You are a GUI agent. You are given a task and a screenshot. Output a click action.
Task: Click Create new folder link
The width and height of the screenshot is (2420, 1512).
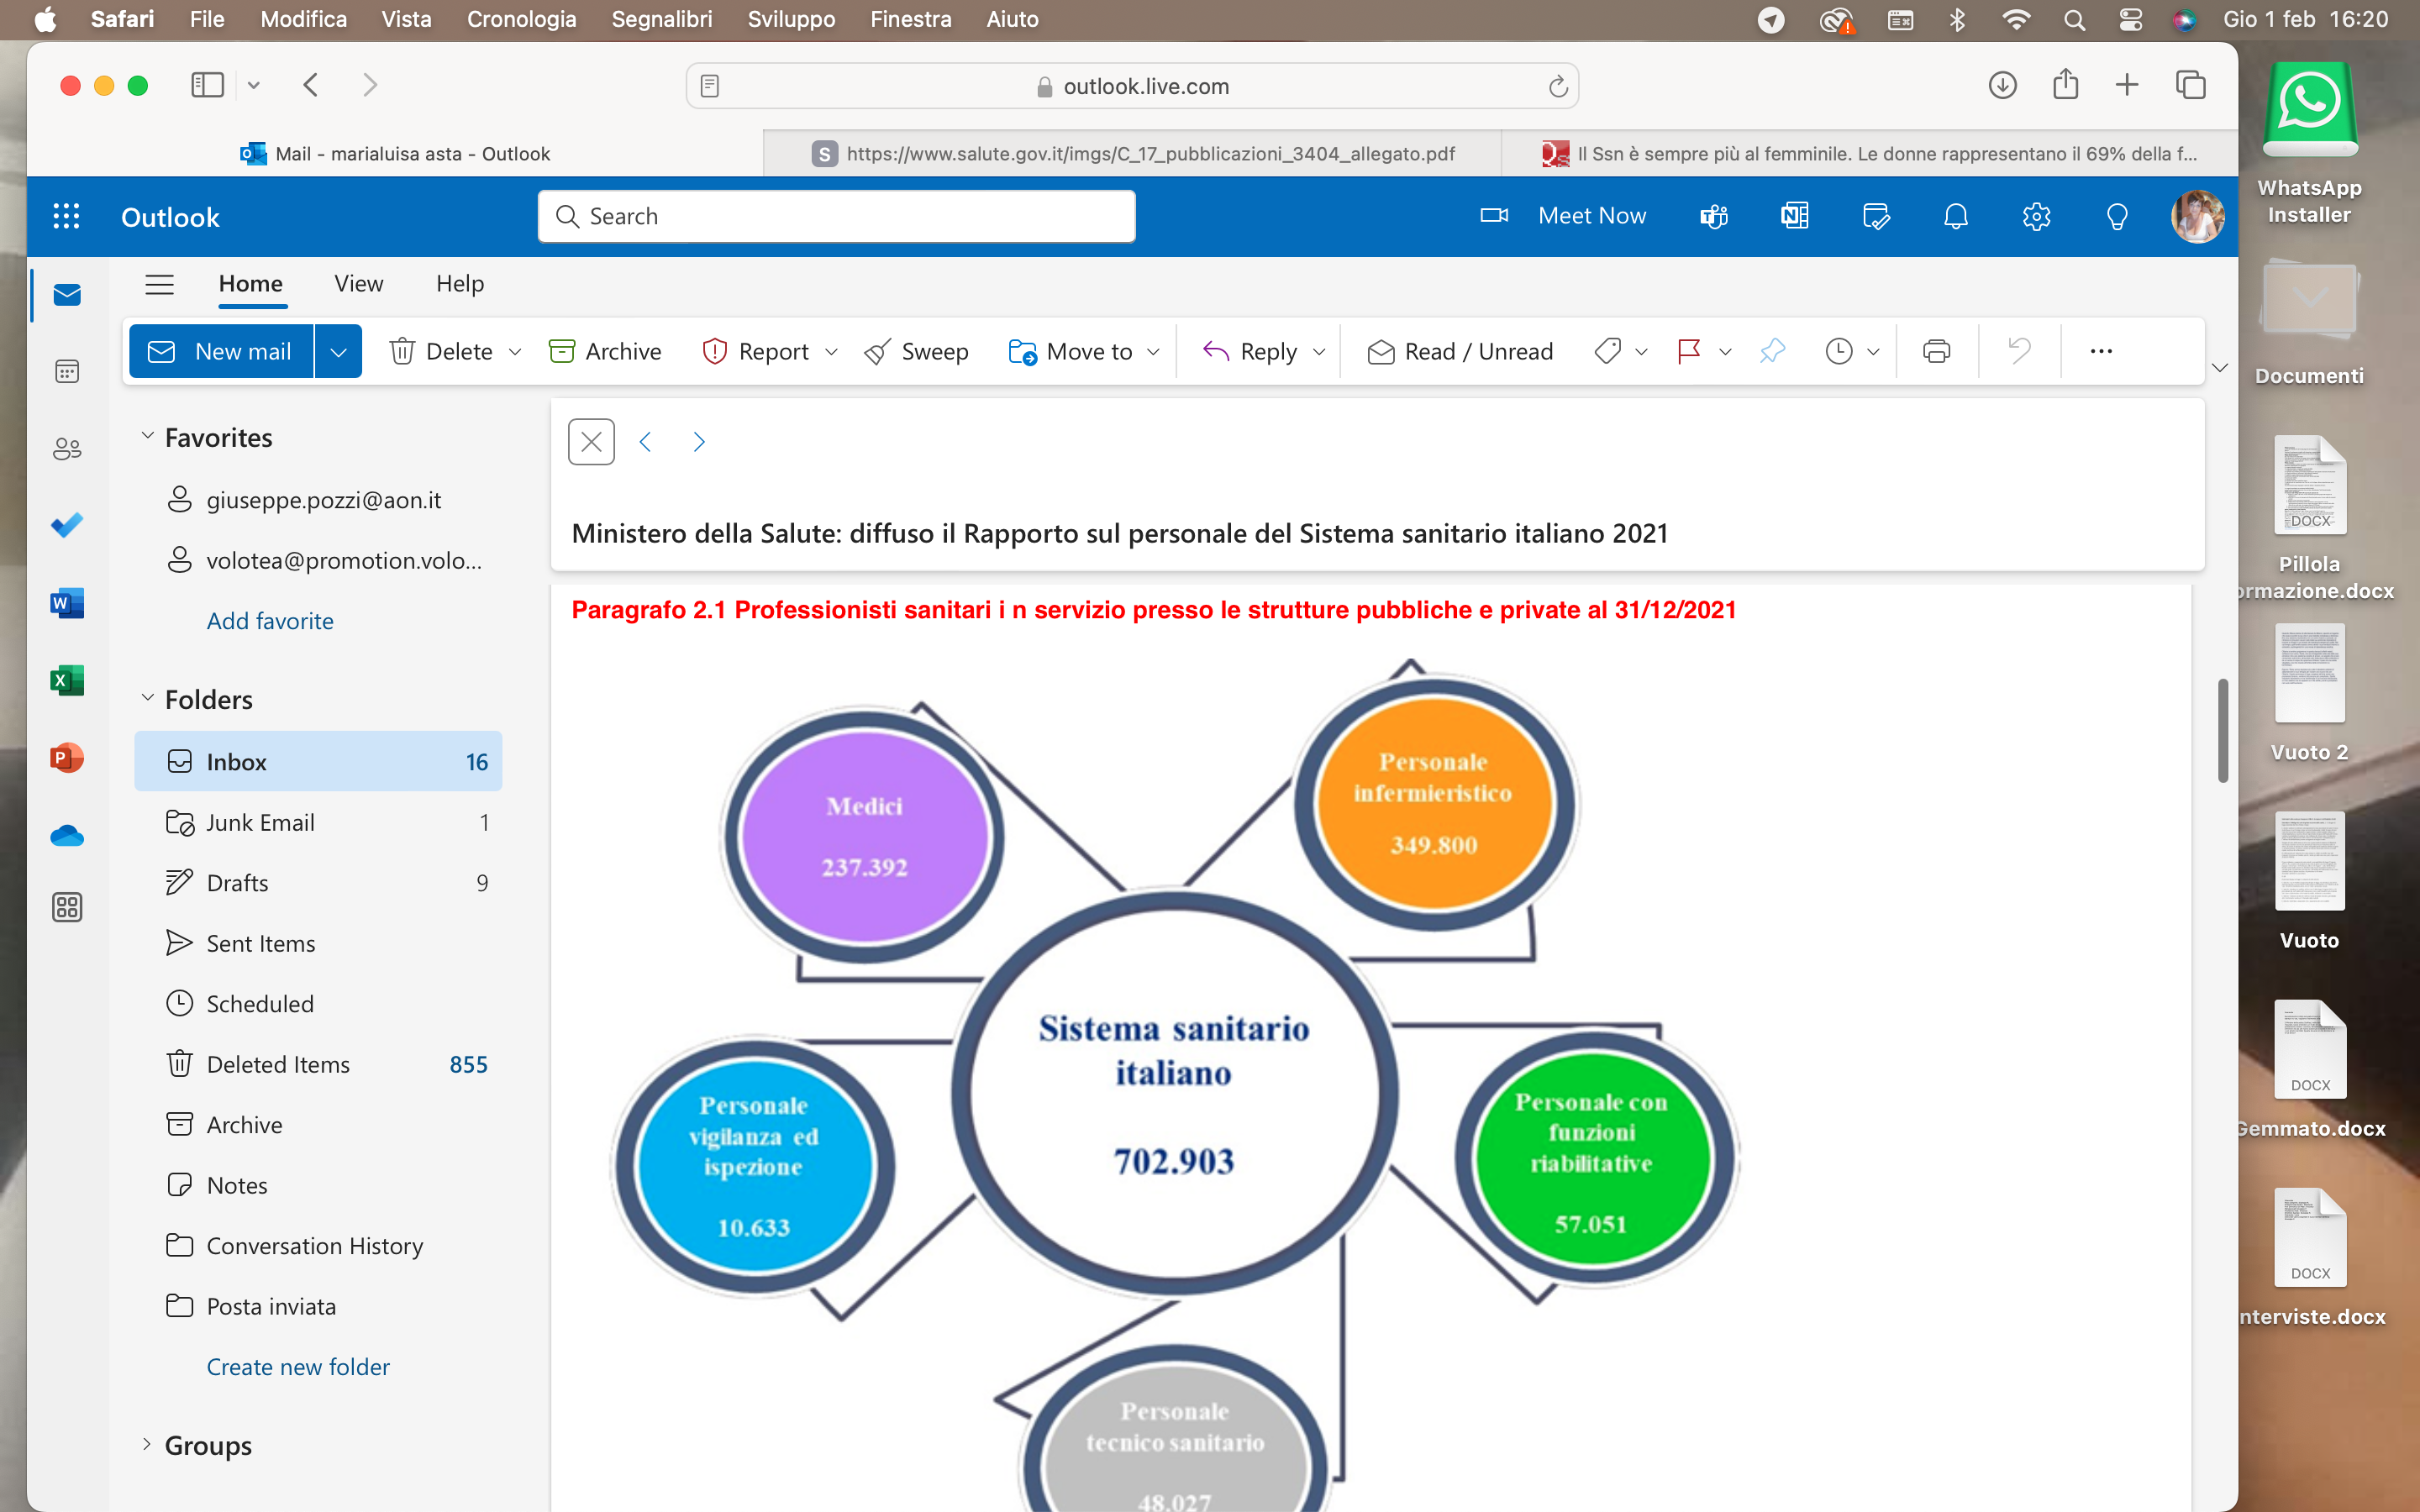[x=298, y=1367]
